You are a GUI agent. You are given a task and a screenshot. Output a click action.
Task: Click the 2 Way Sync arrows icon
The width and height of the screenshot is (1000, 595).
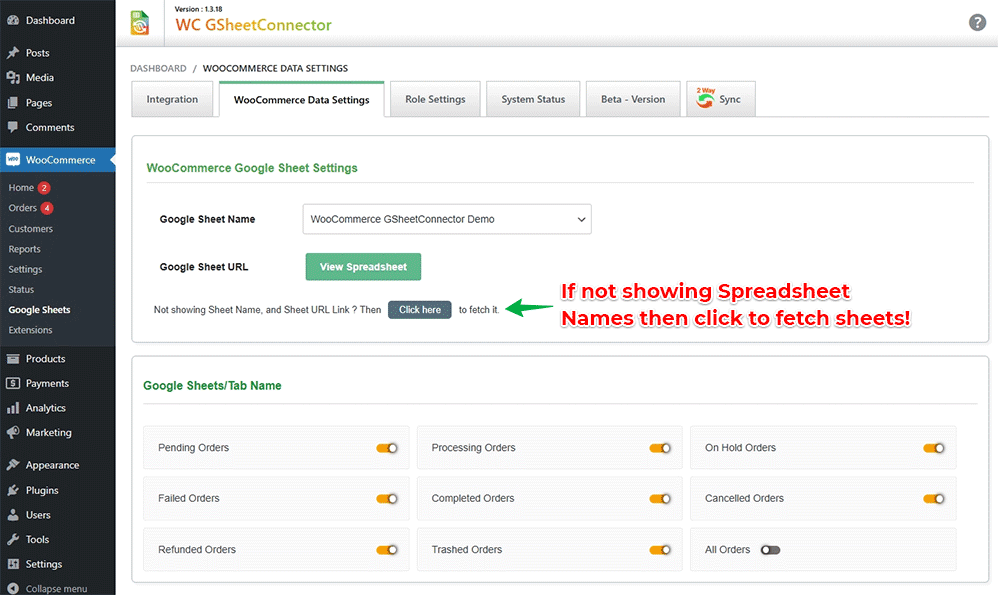tap(705, 98)
